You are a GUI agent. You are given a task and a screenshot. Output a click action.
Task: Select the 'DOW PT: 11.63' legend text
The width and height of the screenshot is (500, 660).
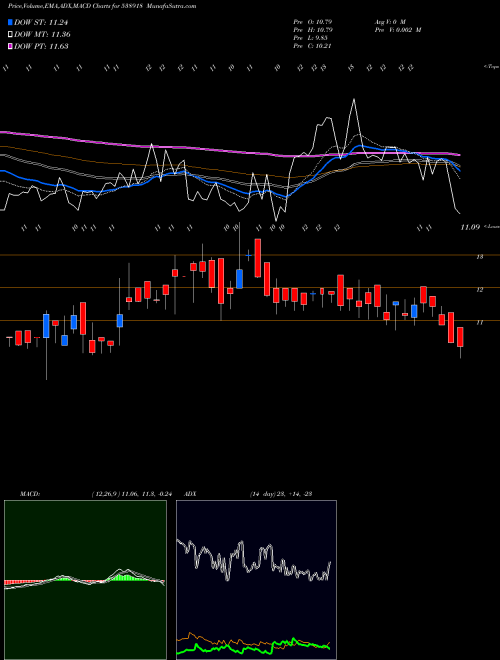41,46
